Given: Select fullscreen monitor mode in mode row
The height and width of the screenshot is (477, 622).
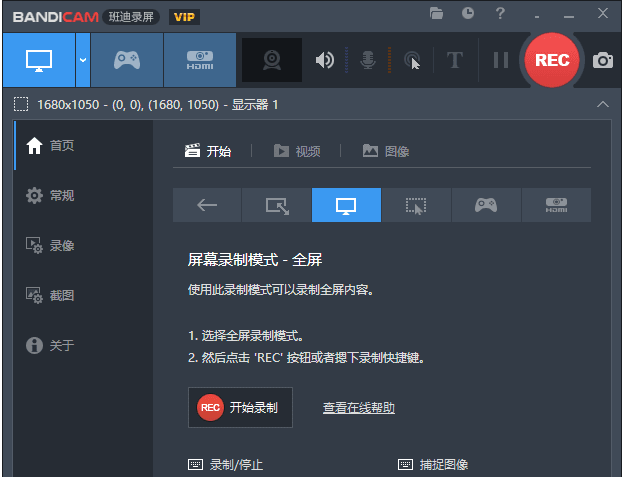Looking at the screenshot, I should [x=346, y=205].
